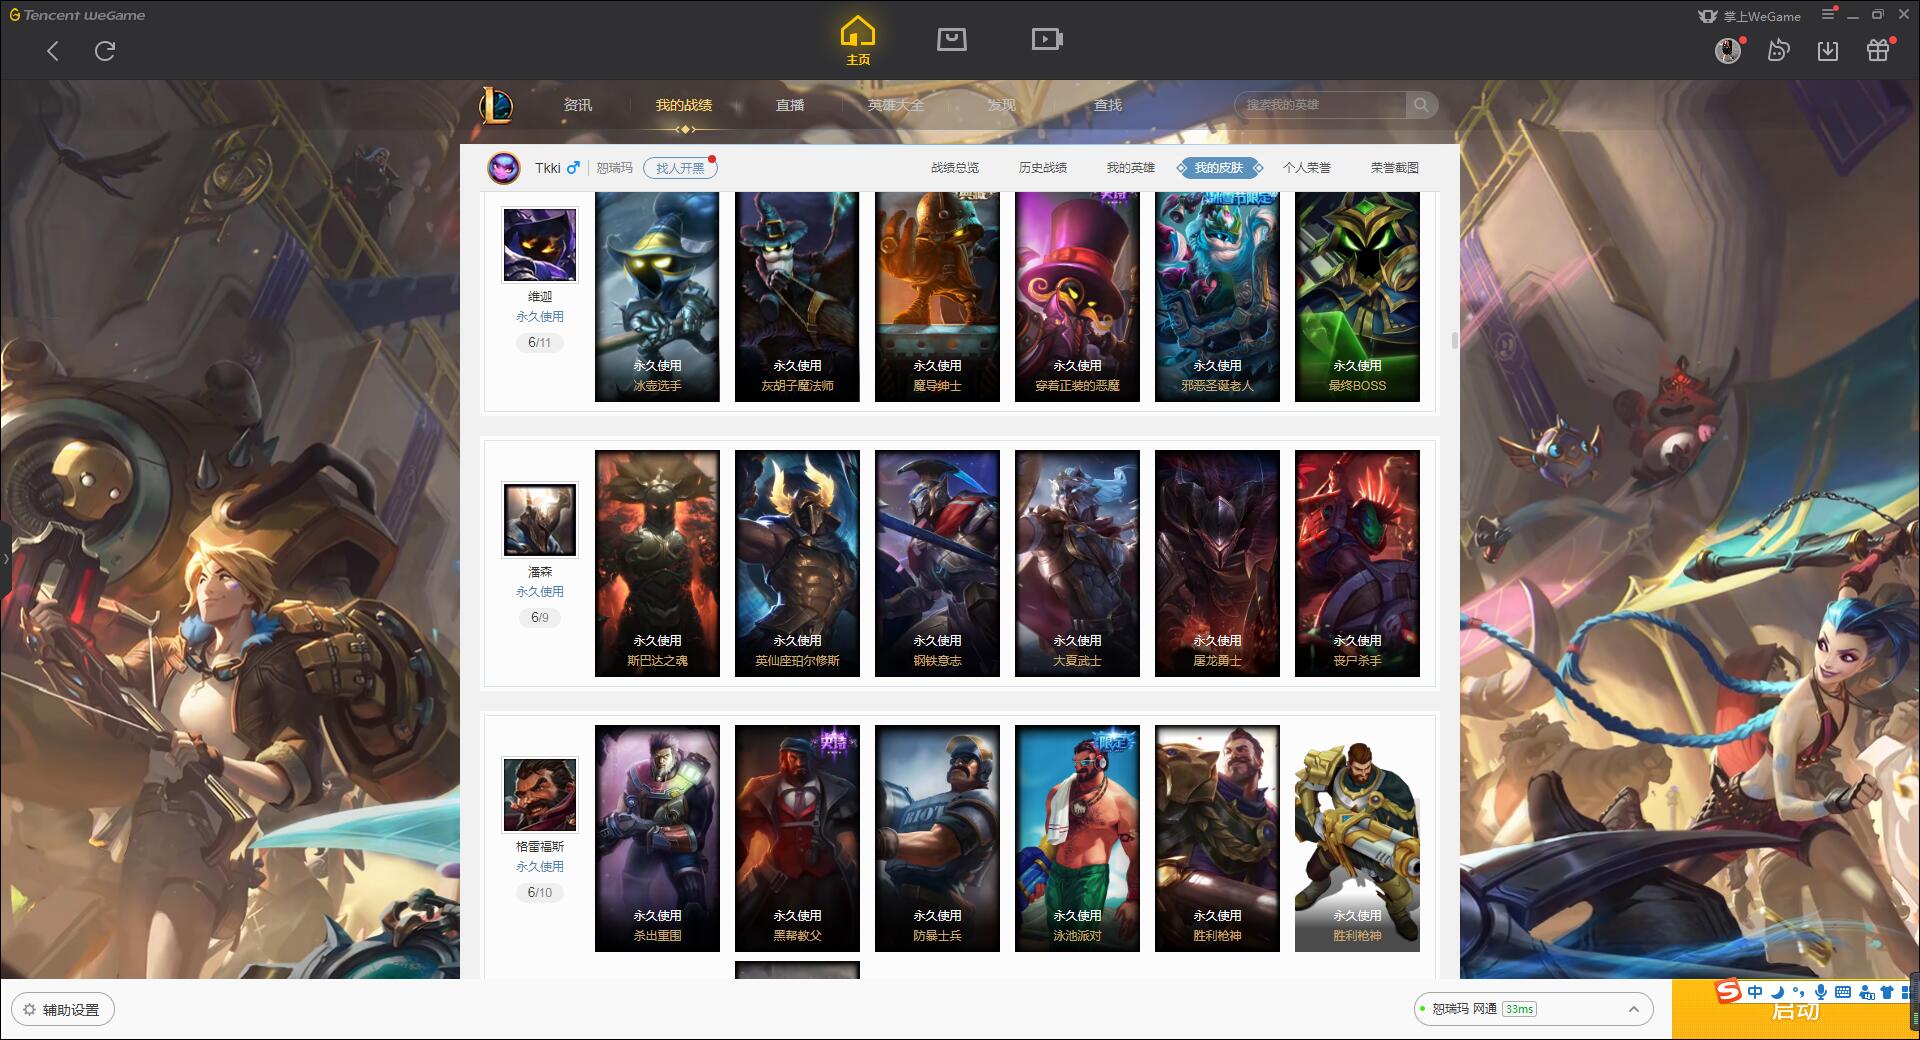1920x1040 pixels.
Task: Click the Tkki summoner avatar
Action: [504, 168]
